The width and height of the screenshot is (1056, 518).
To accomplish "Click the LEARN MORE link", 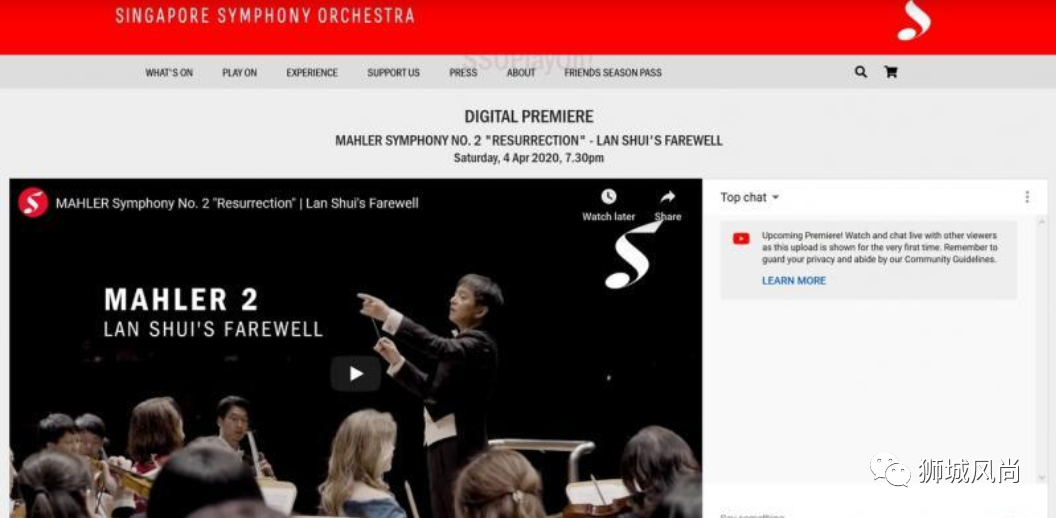I will pos(793,281).
